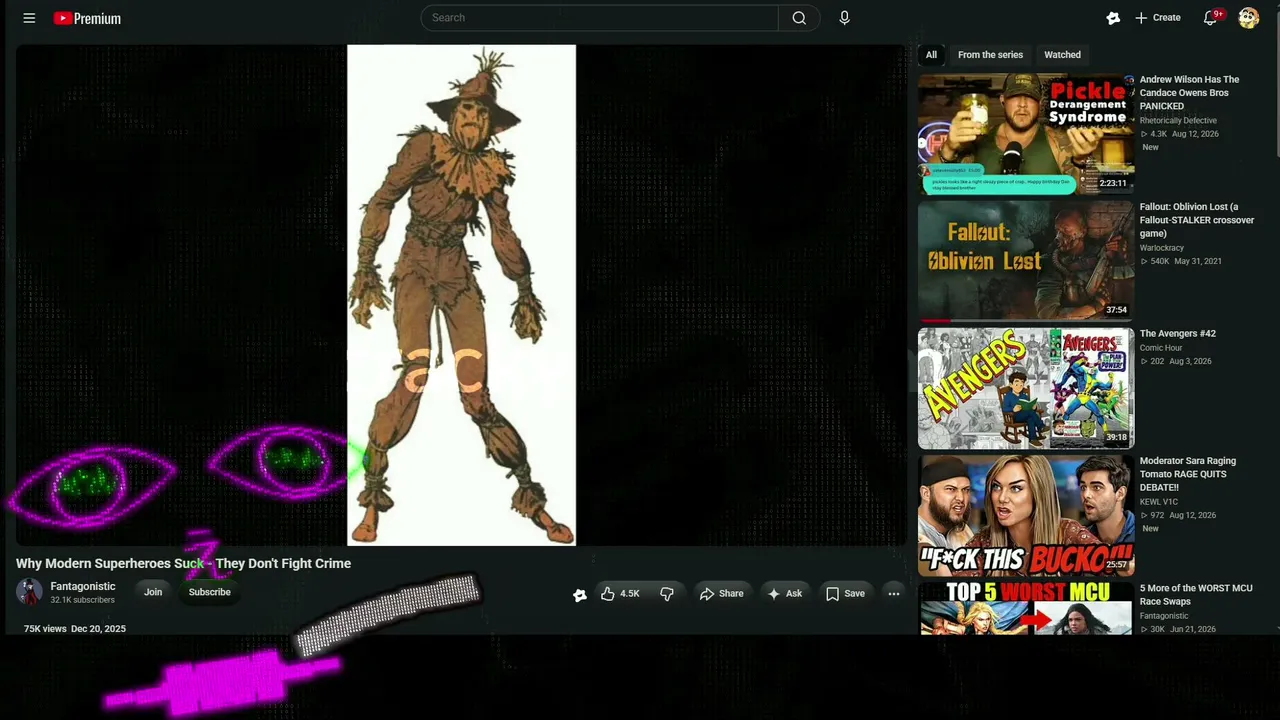Screen dimensions: 1280x720
Task: Select the Watched filter chip
Action: coord(1062,55)
